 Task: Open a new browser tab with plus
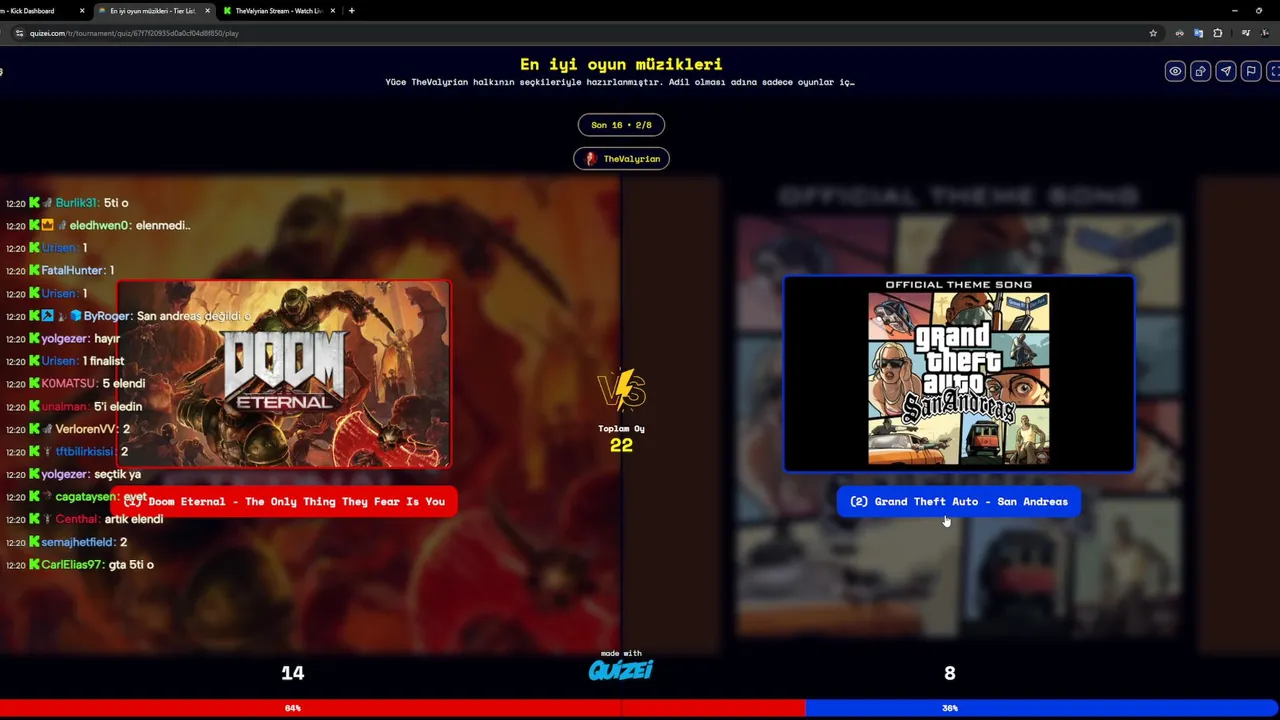tap(351, 11)
